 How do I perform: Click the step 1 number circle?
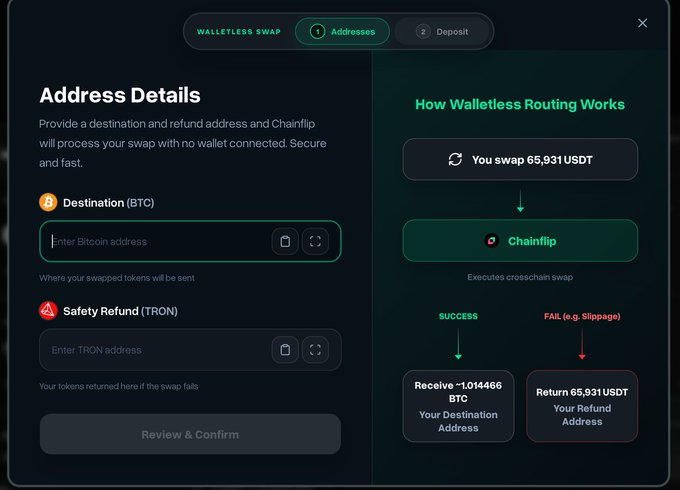(x=317, y=32)
